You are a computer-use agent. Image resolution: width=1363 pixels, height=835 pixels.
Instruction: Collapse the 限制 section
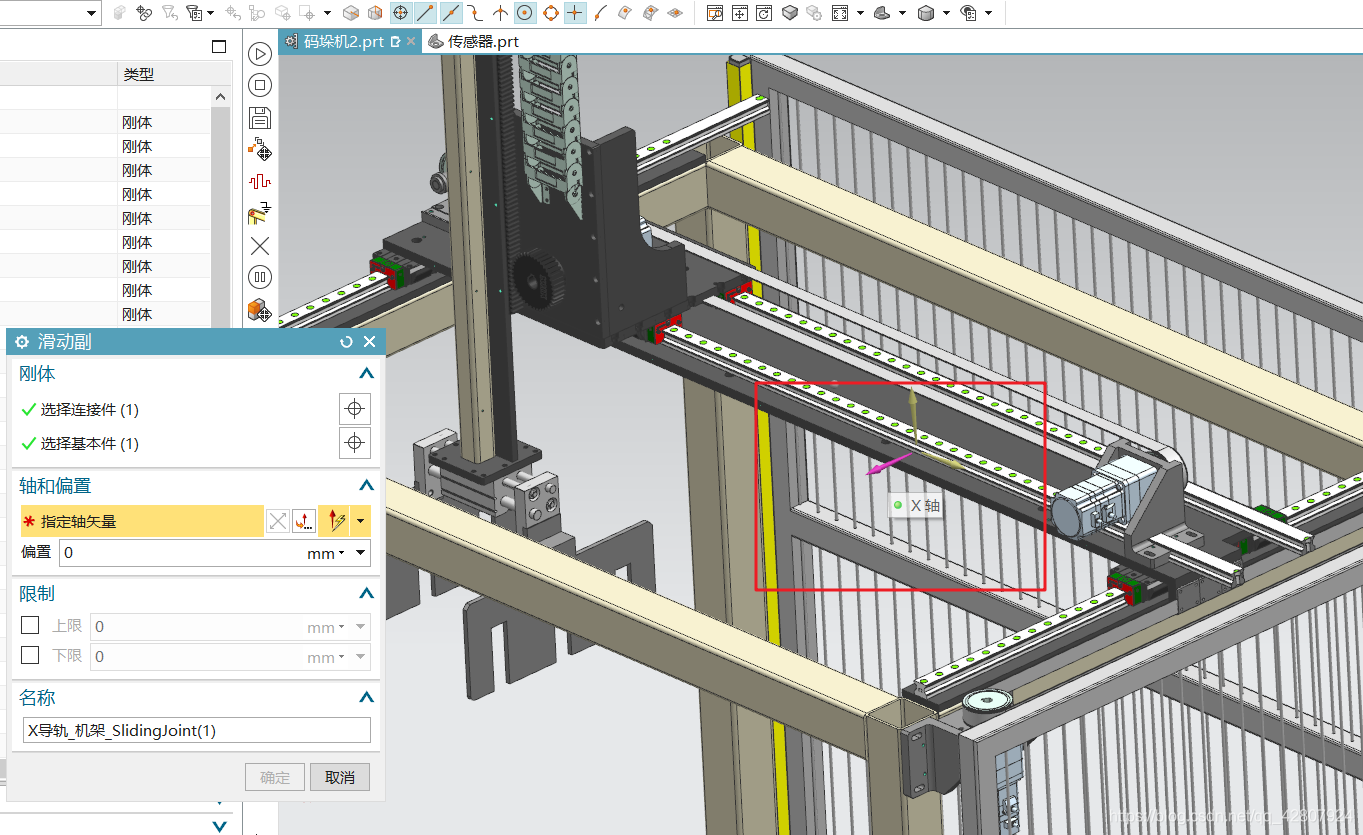pos(366,594)
